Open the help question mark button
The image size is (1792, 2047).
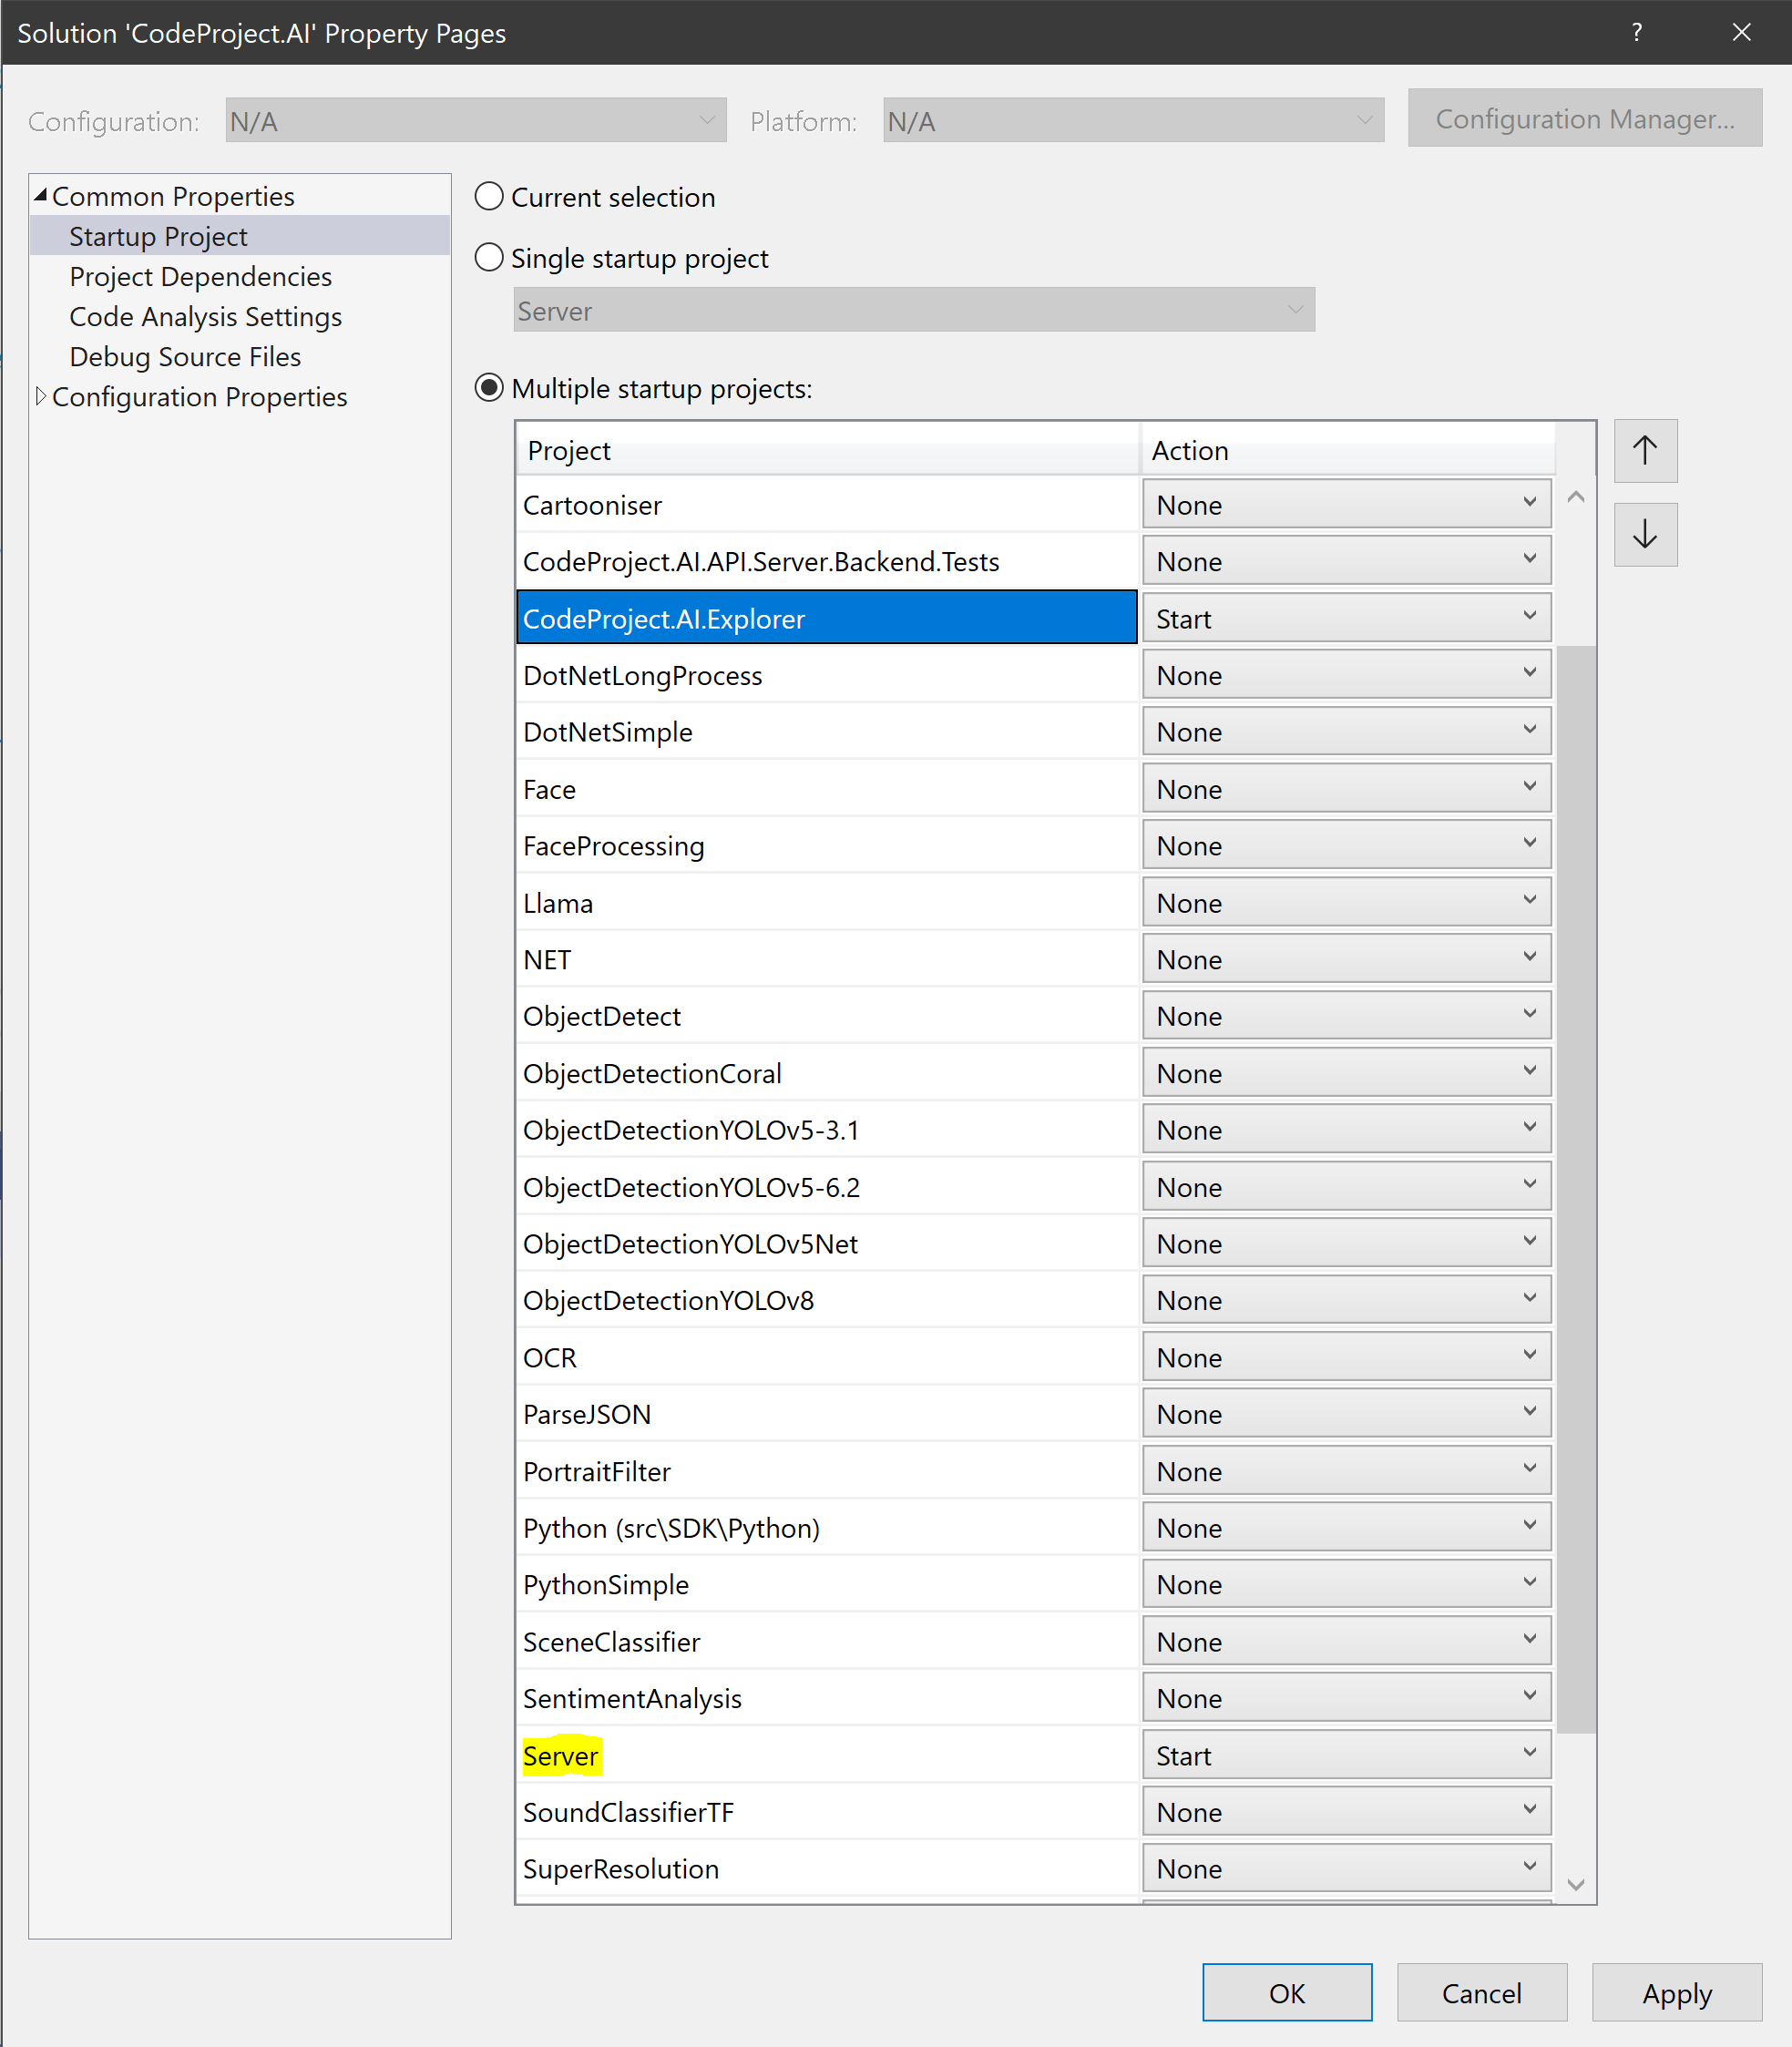point(1636,32)
